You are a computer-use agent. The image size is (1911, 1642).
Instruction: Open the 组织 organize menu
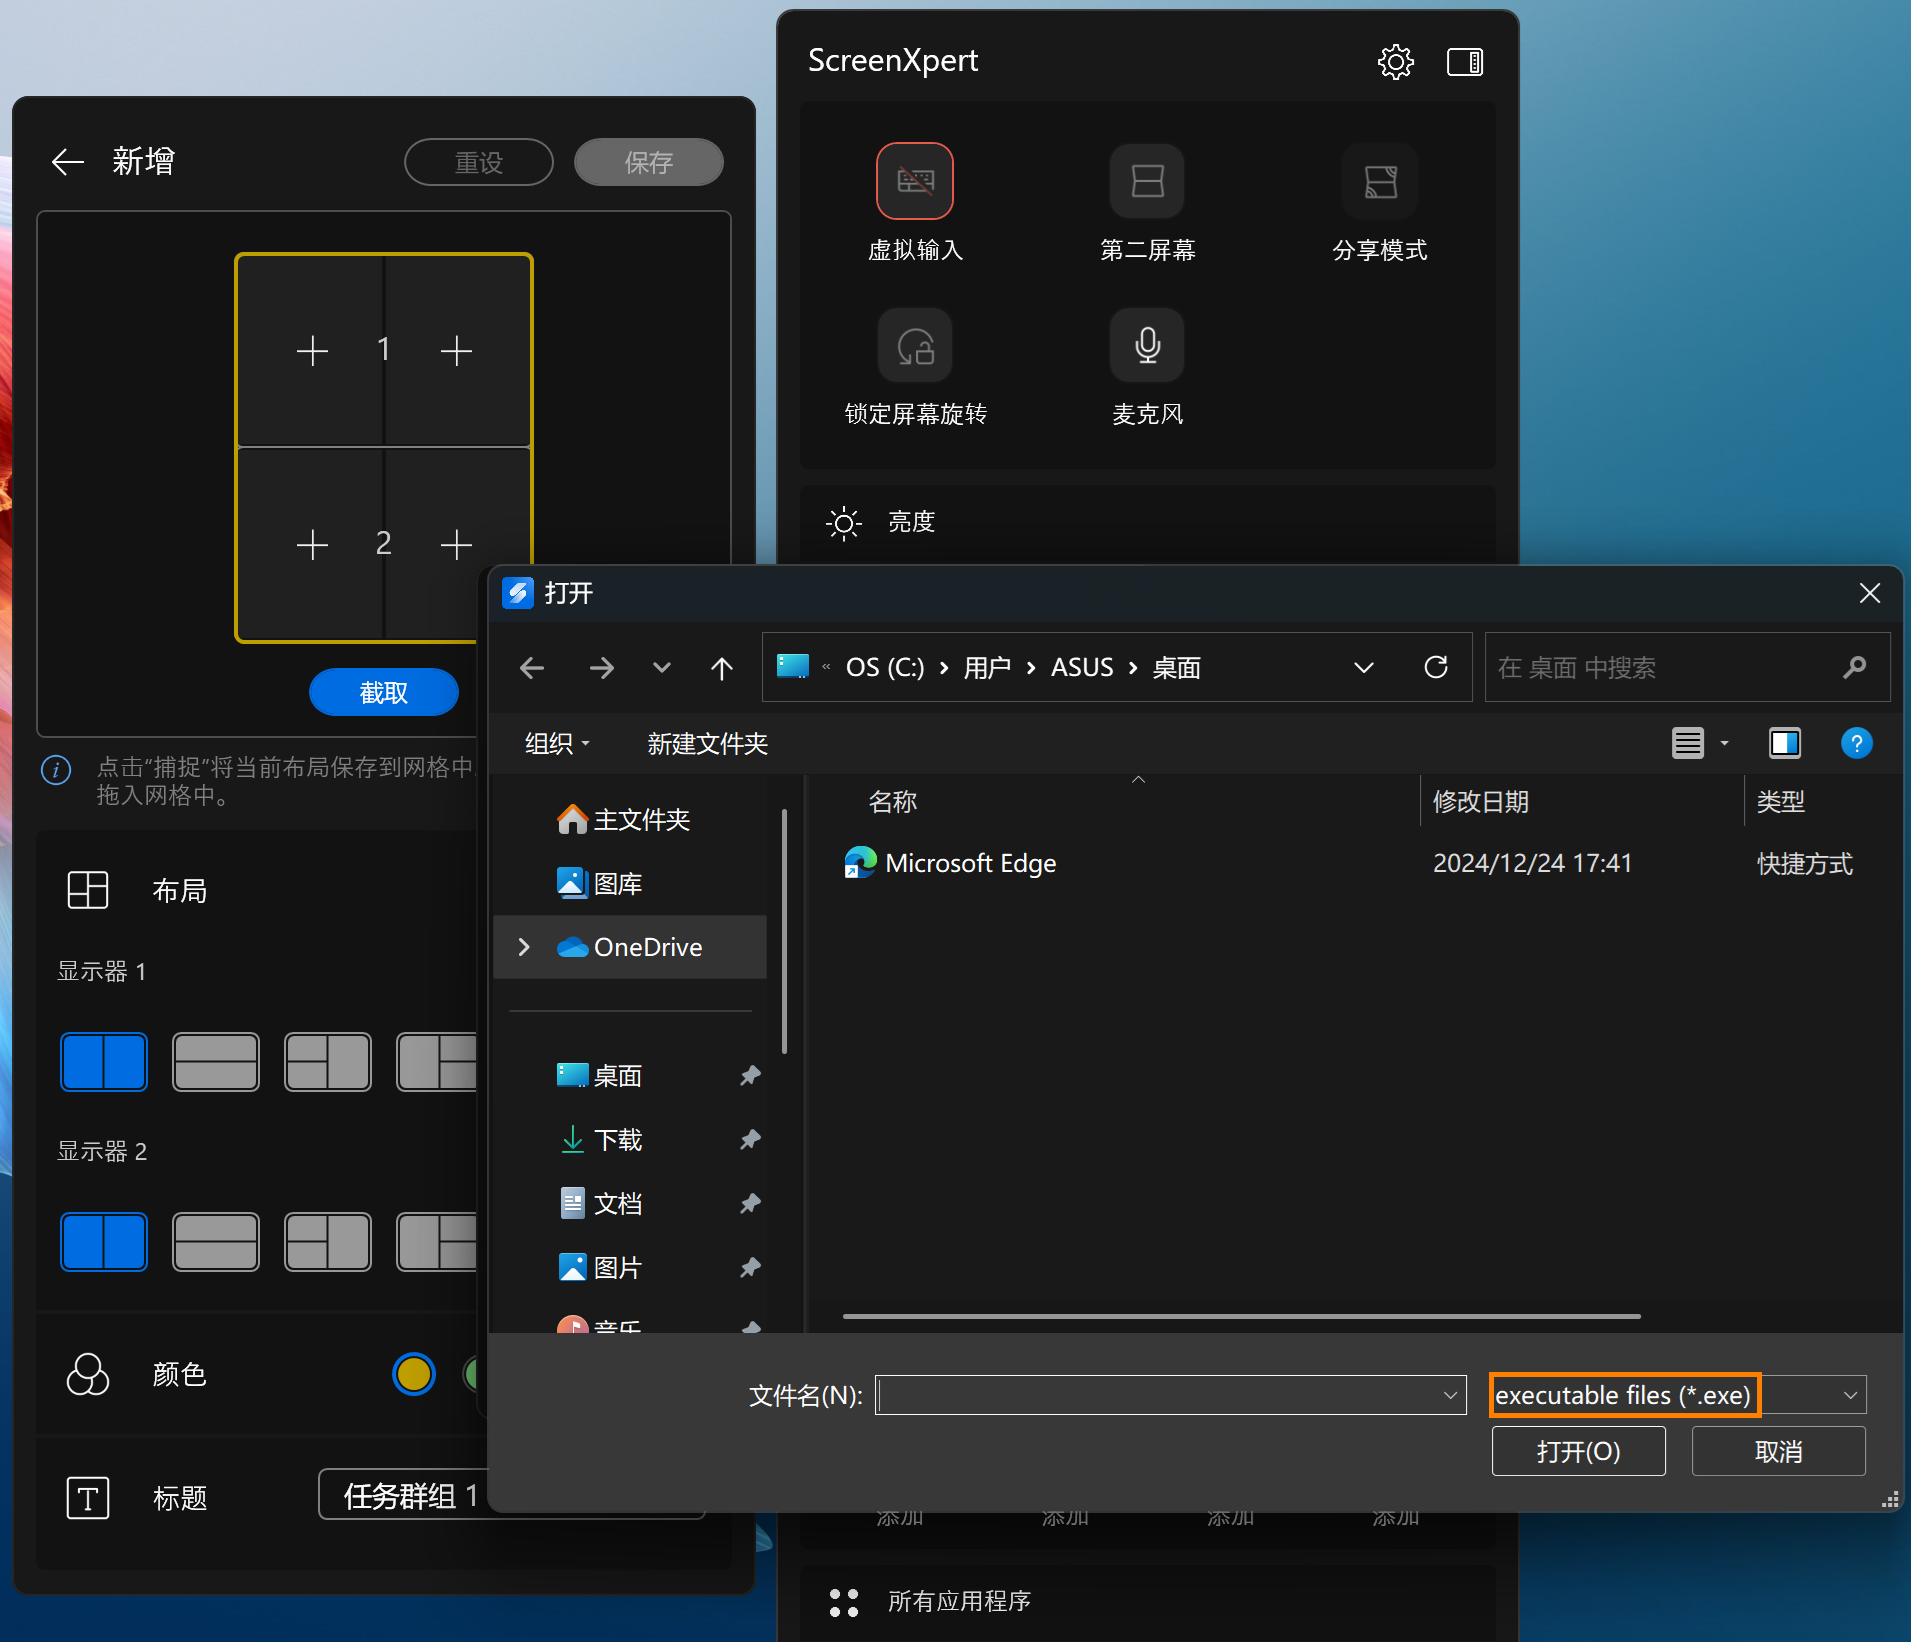pos(557,743)
